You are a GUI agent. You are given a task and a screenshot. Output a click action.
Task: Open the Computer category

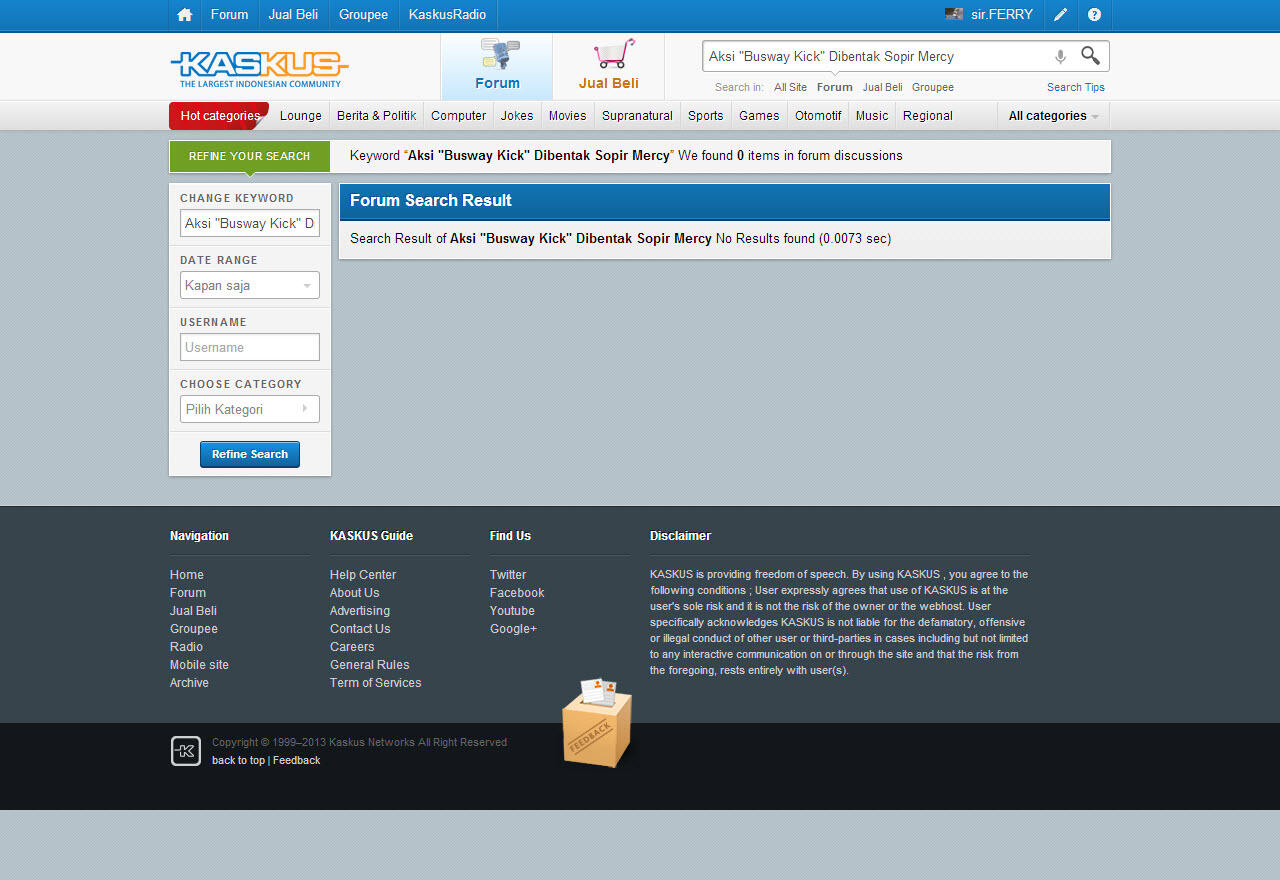(458, 116)
